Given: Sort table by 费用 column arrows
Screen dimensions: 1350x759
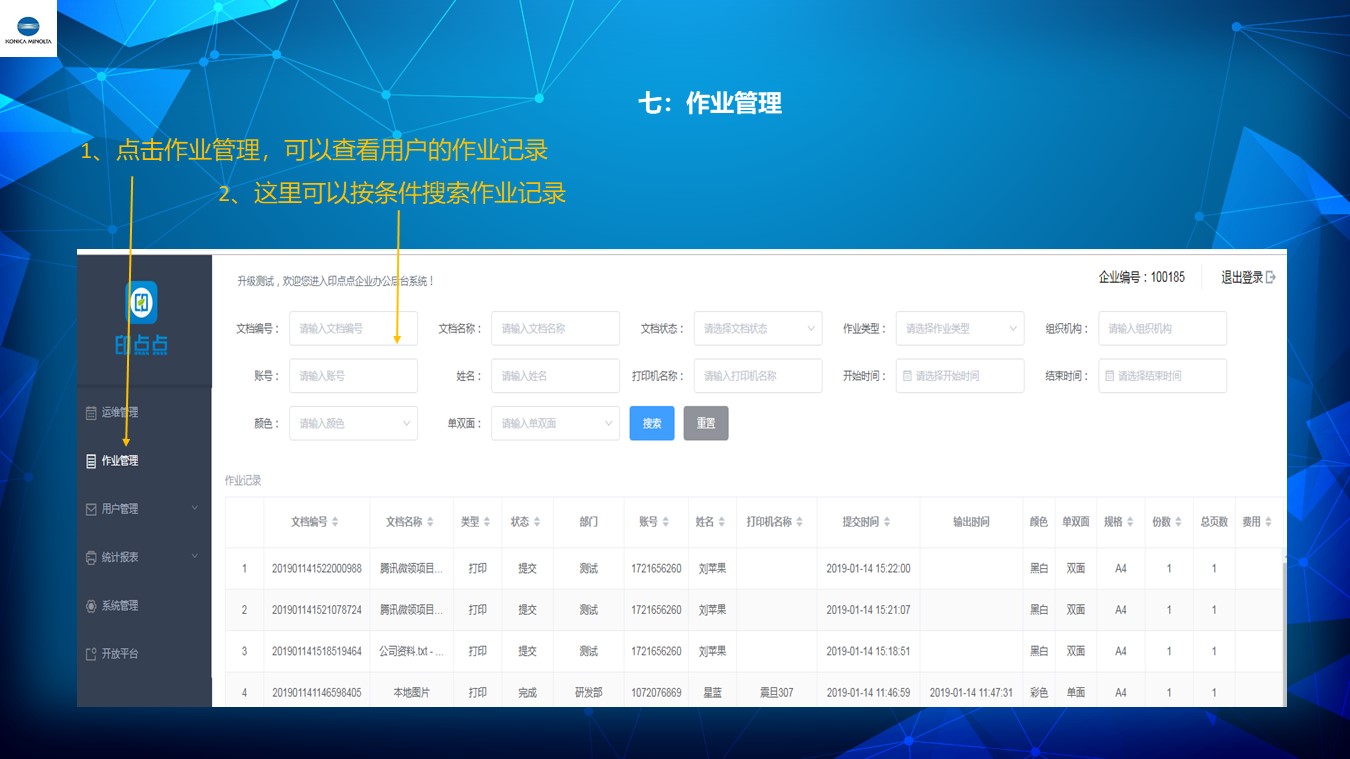Looking at the screenshot, I should tap(1268, 522).
